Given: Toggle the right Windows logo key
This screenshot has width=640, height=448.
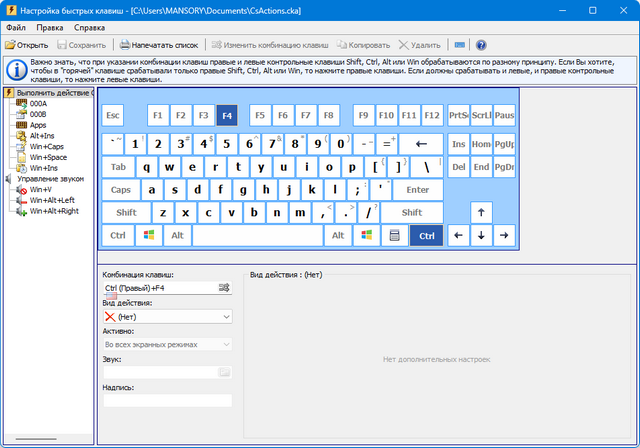Looking at the screenshot, I should (367, 235).
